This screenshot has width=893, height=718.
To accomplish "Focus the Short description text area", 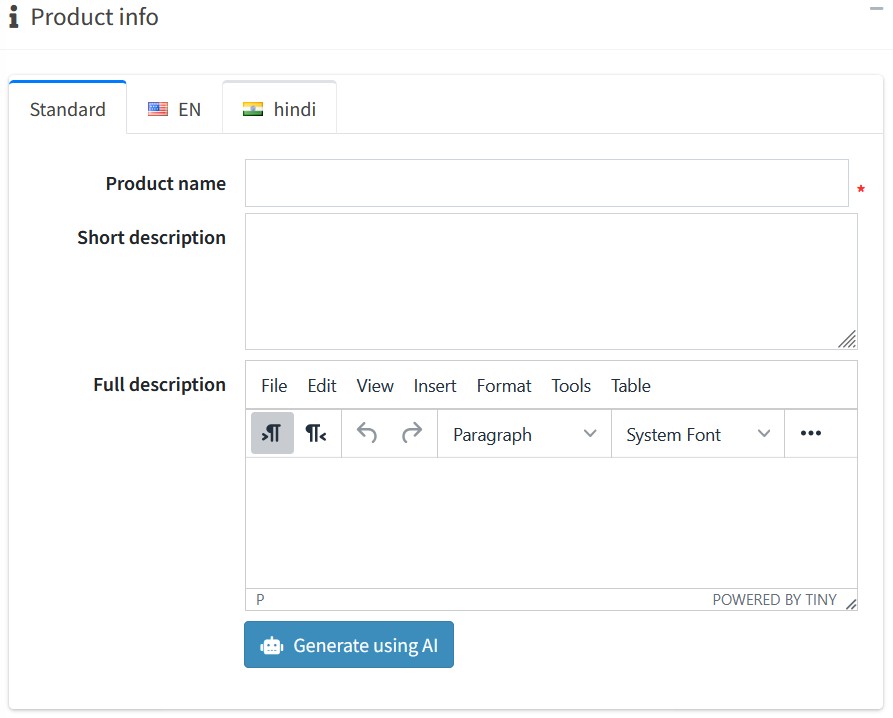I will pyautogui.click(x=551, y=281).
